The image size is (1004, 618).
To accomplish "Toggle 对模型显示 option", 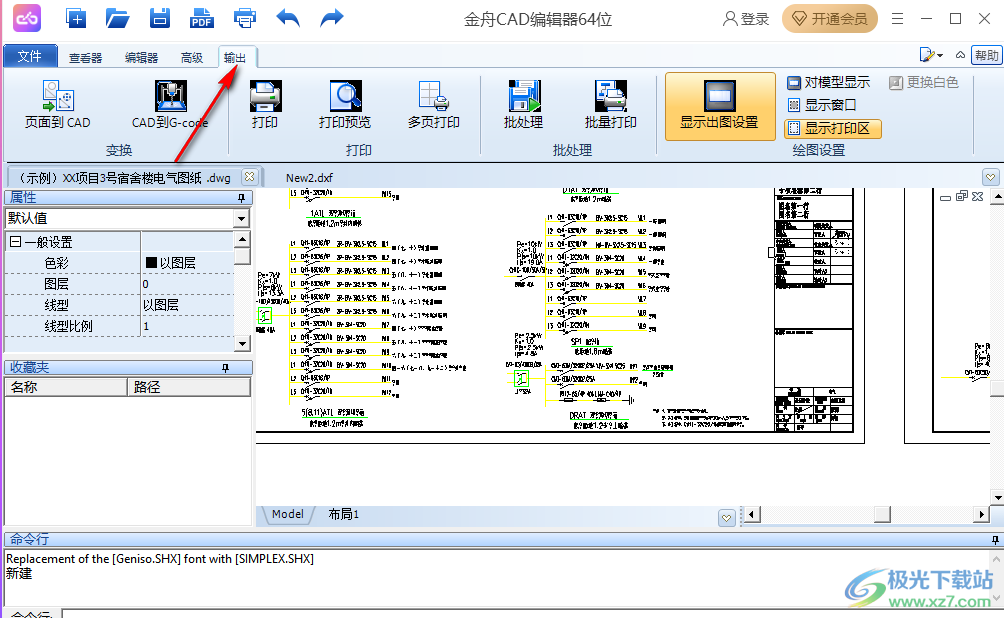I will pyautogui.click(x=829, y=82).
